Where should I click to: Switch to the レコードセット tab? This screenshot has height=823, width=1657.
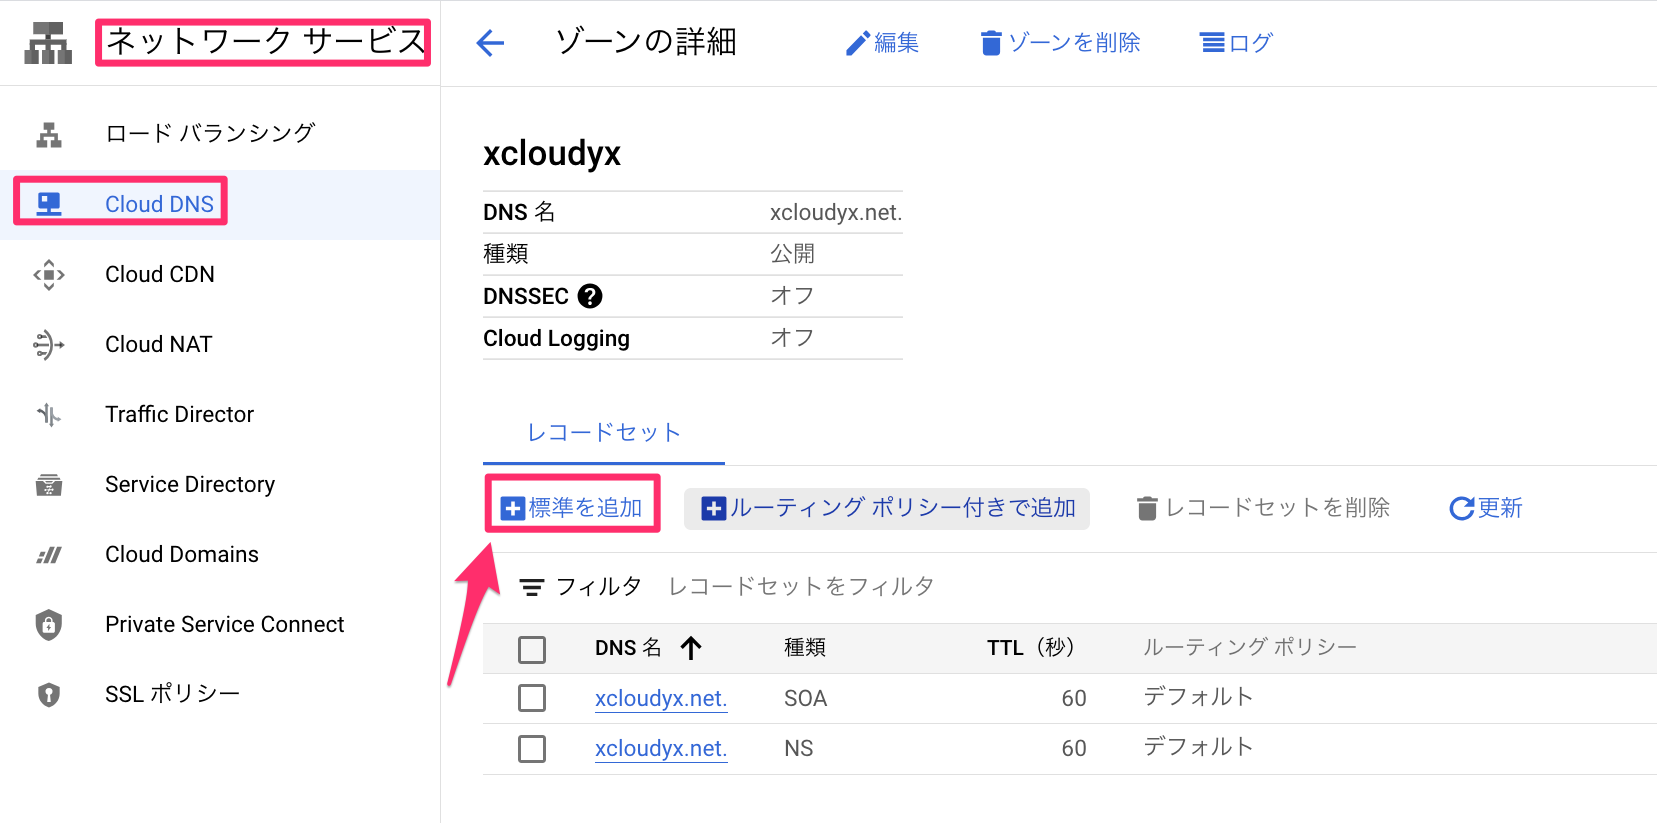pyautogui.click(x=602, y=432)
